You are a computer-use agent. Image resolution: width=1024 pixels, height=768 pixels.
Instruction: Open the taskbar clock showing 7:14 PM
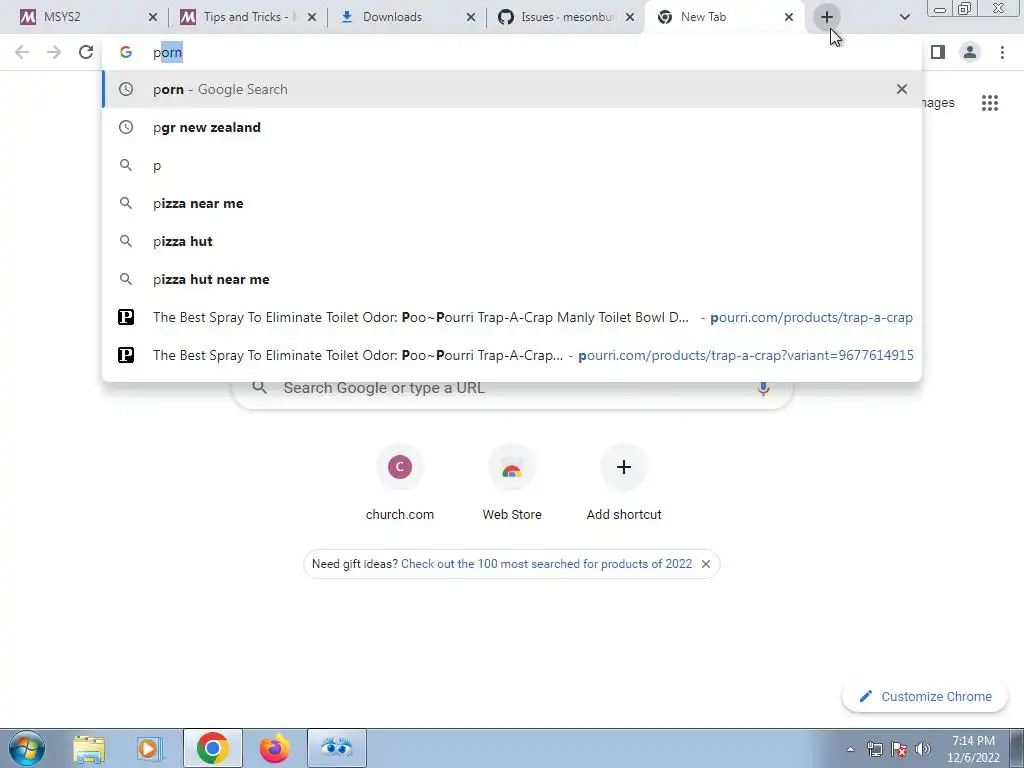[973, 749]
